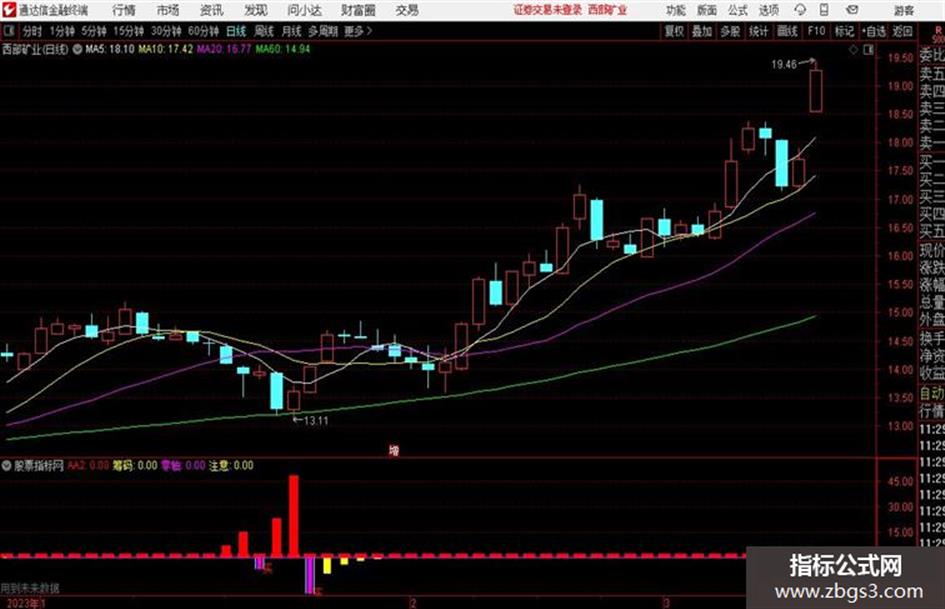Switch to the 30分钟 period tab

pyautogui.click(x=166, y=31)
